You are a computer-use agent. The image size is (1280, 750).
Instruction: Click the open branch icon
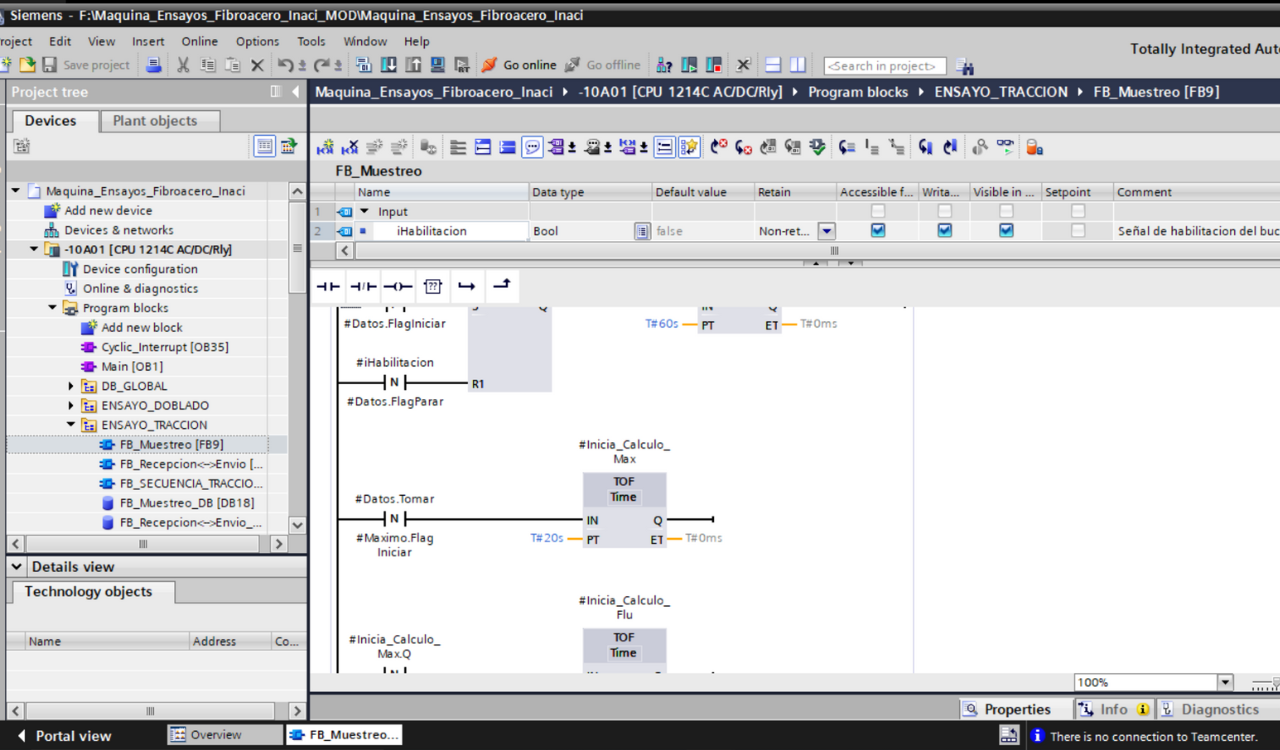[x=467, y=287]
